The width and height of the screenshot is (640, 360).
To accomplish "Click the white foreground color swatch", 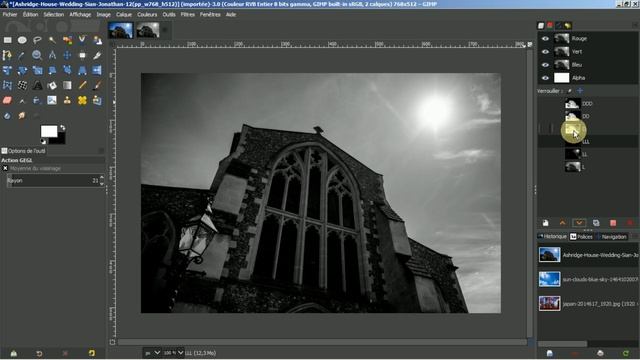I will [49, 131].
